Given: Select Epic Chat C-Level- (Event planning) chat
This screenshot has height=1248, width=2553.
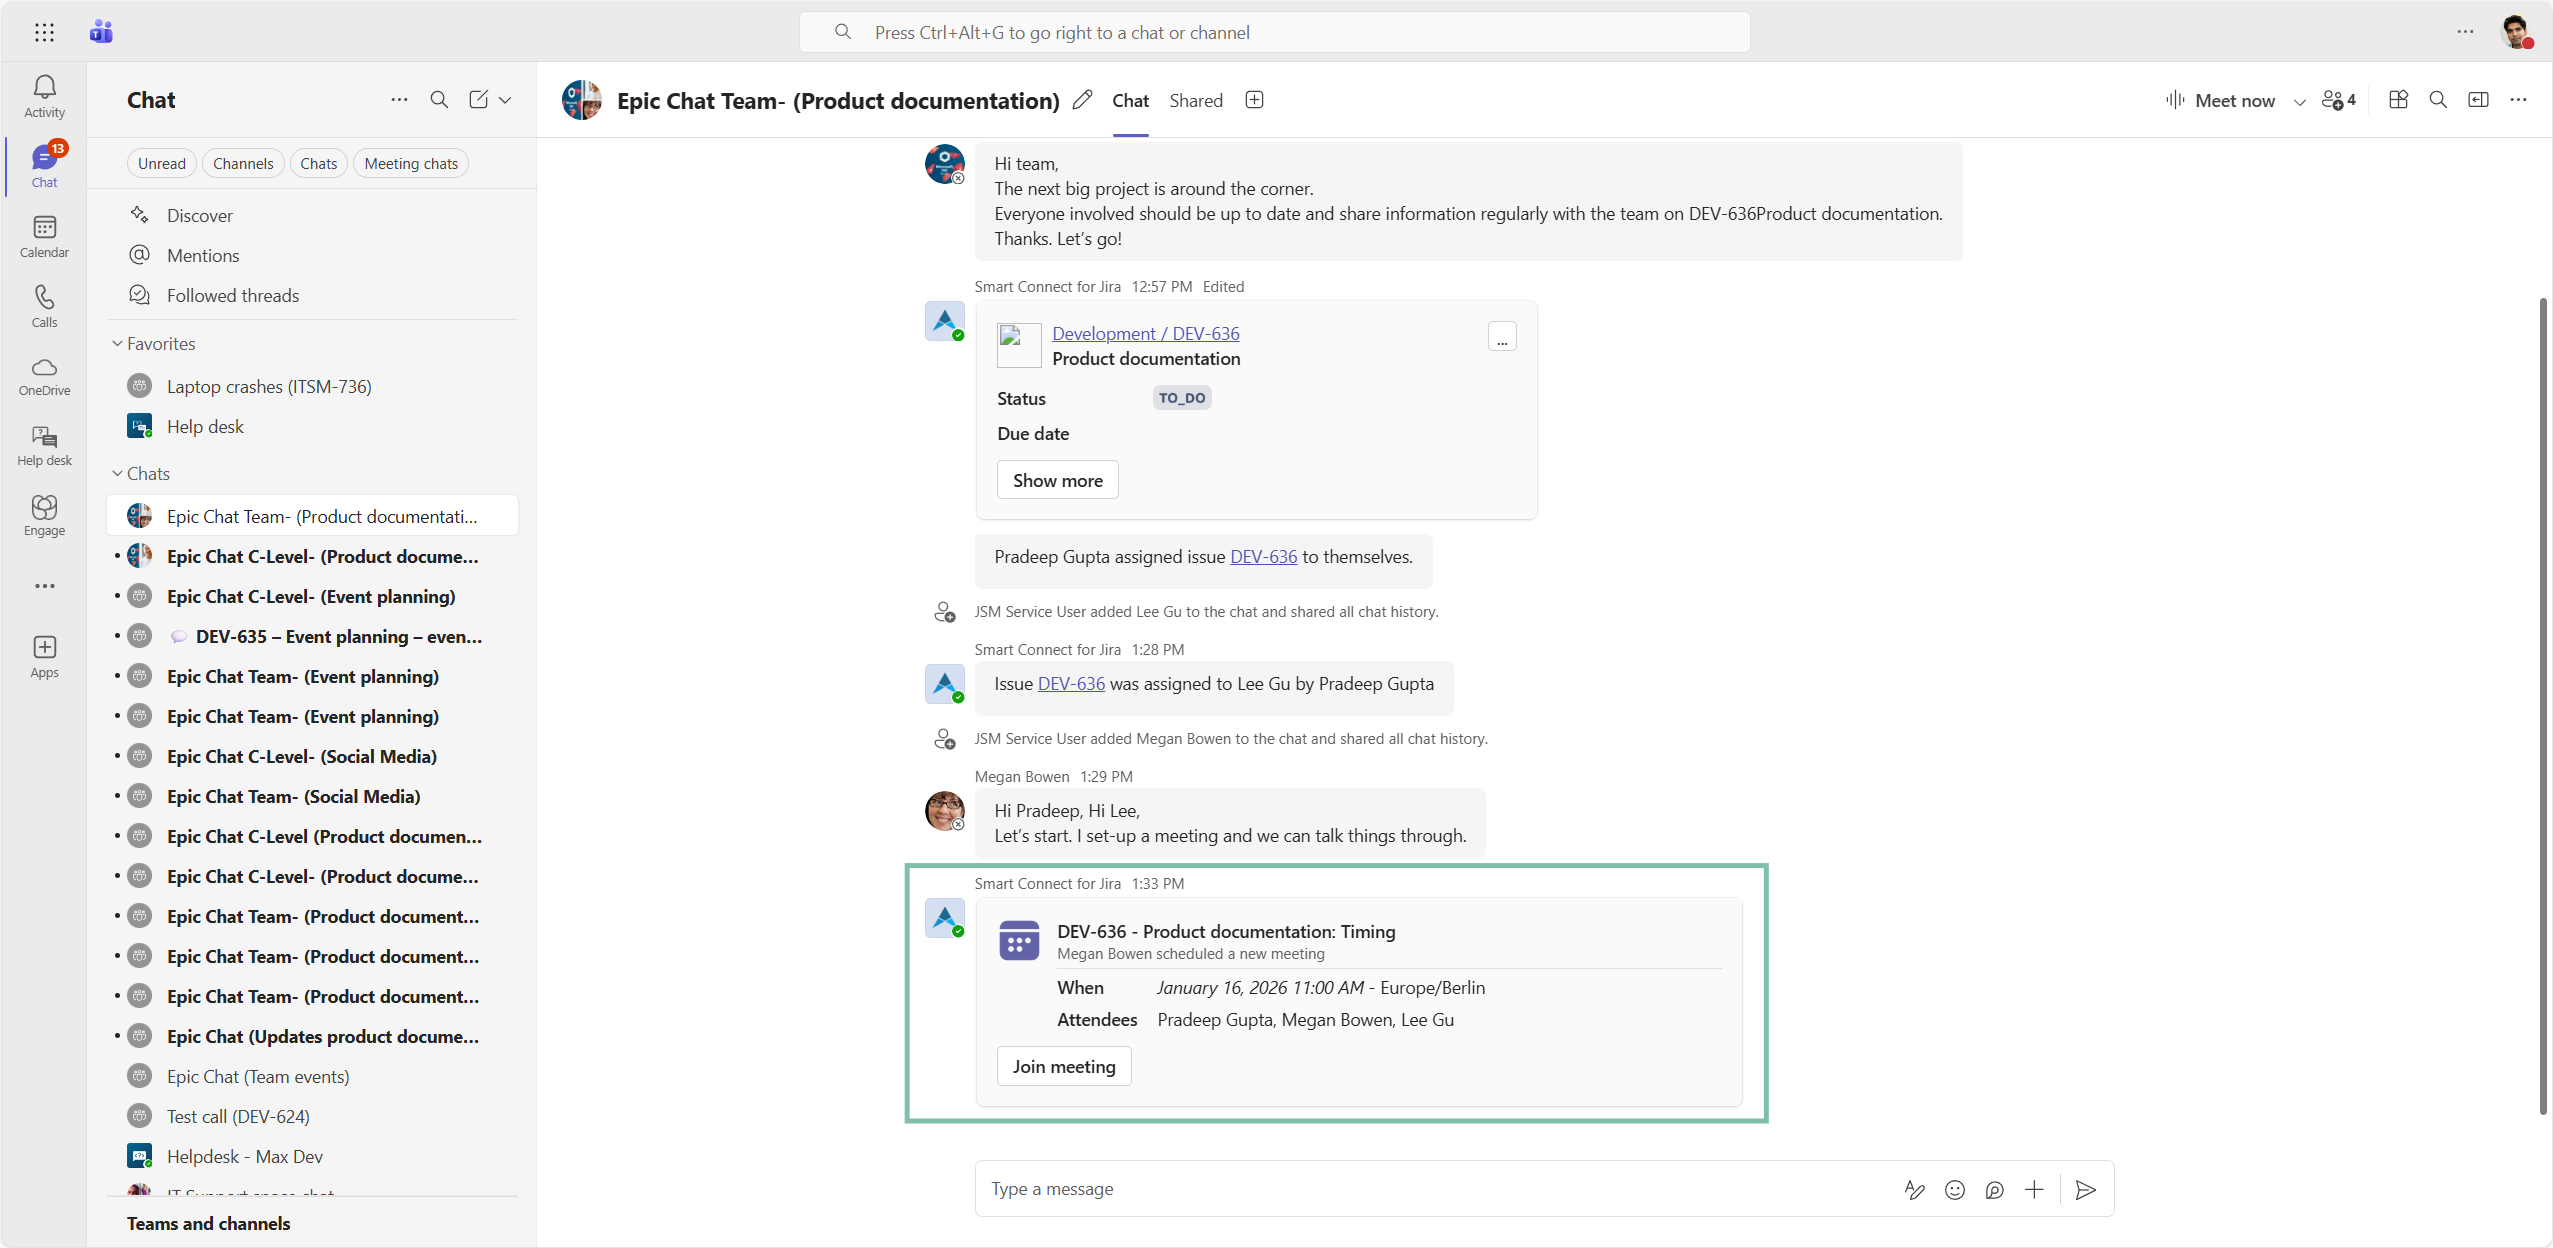Looking at the screenshot, I should click(x=311, y=596).
